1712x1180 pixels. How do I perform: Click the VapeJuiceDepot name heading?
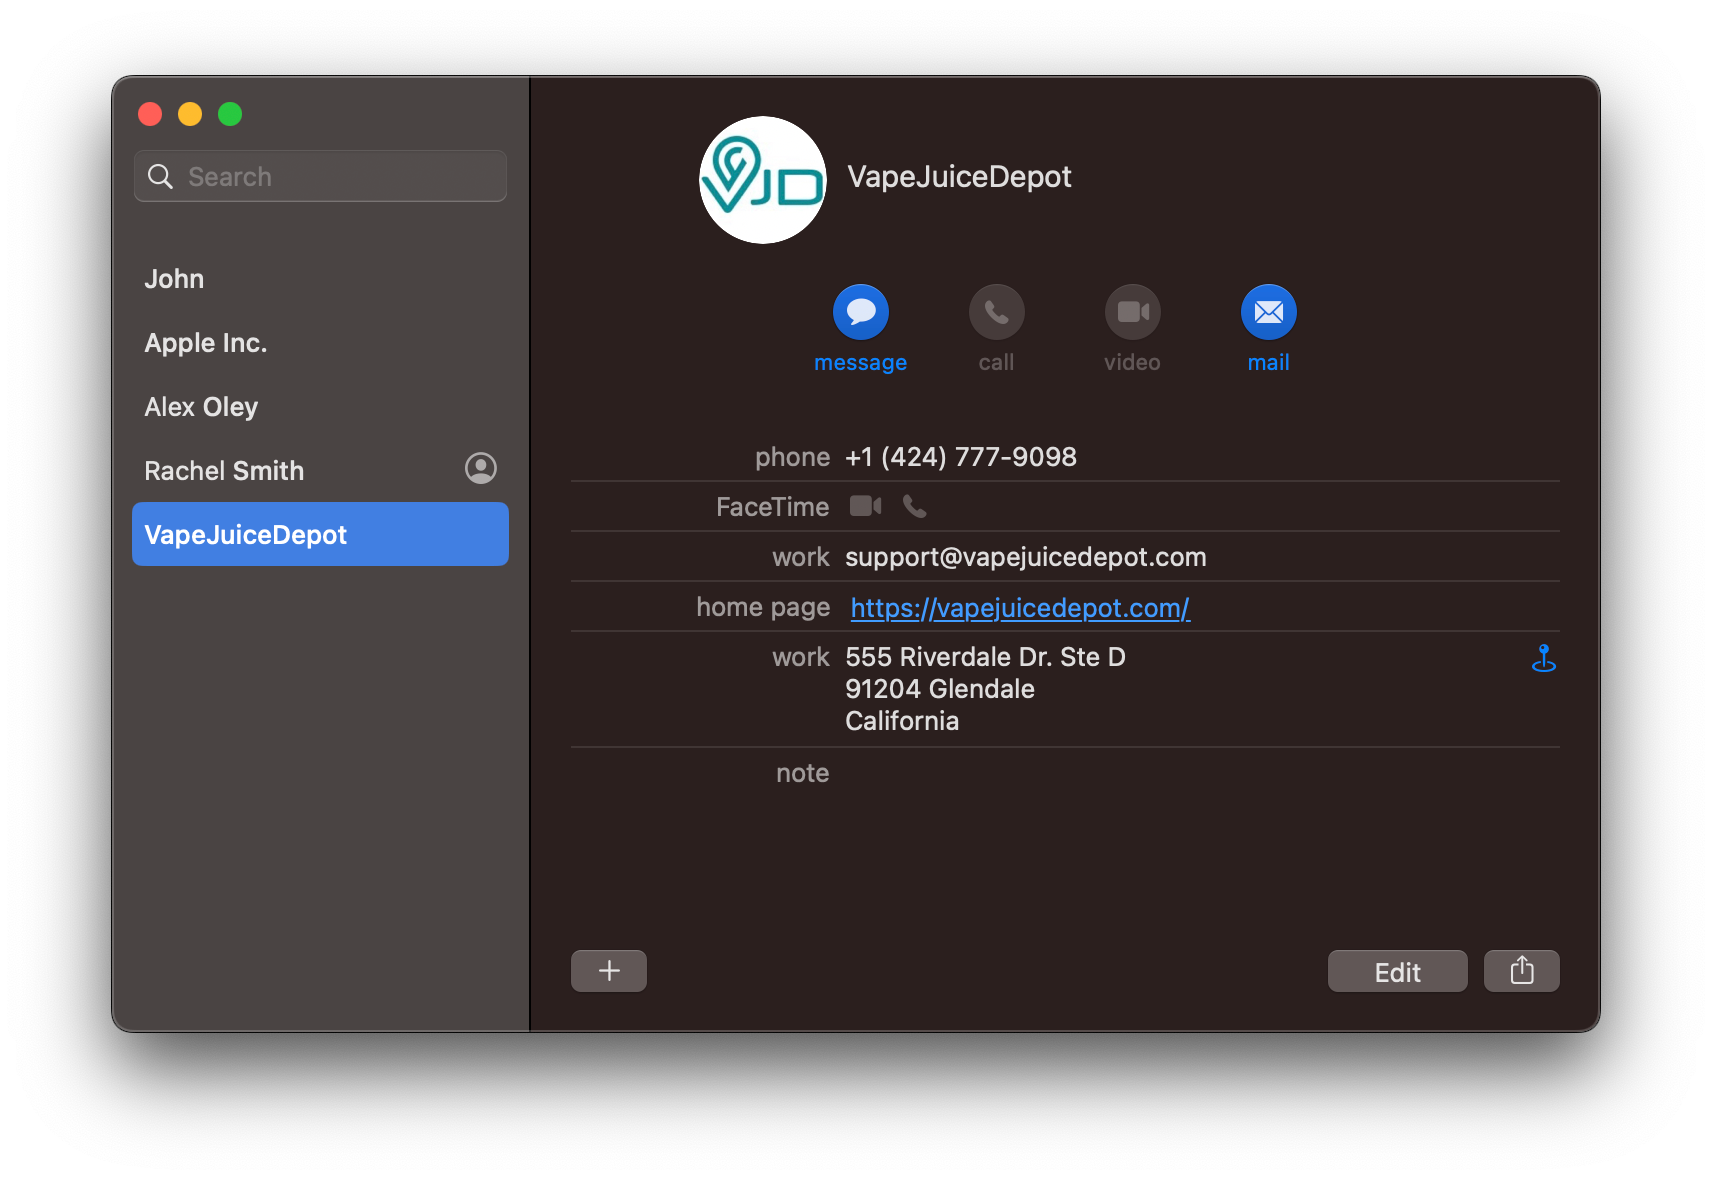coord(959,177)
